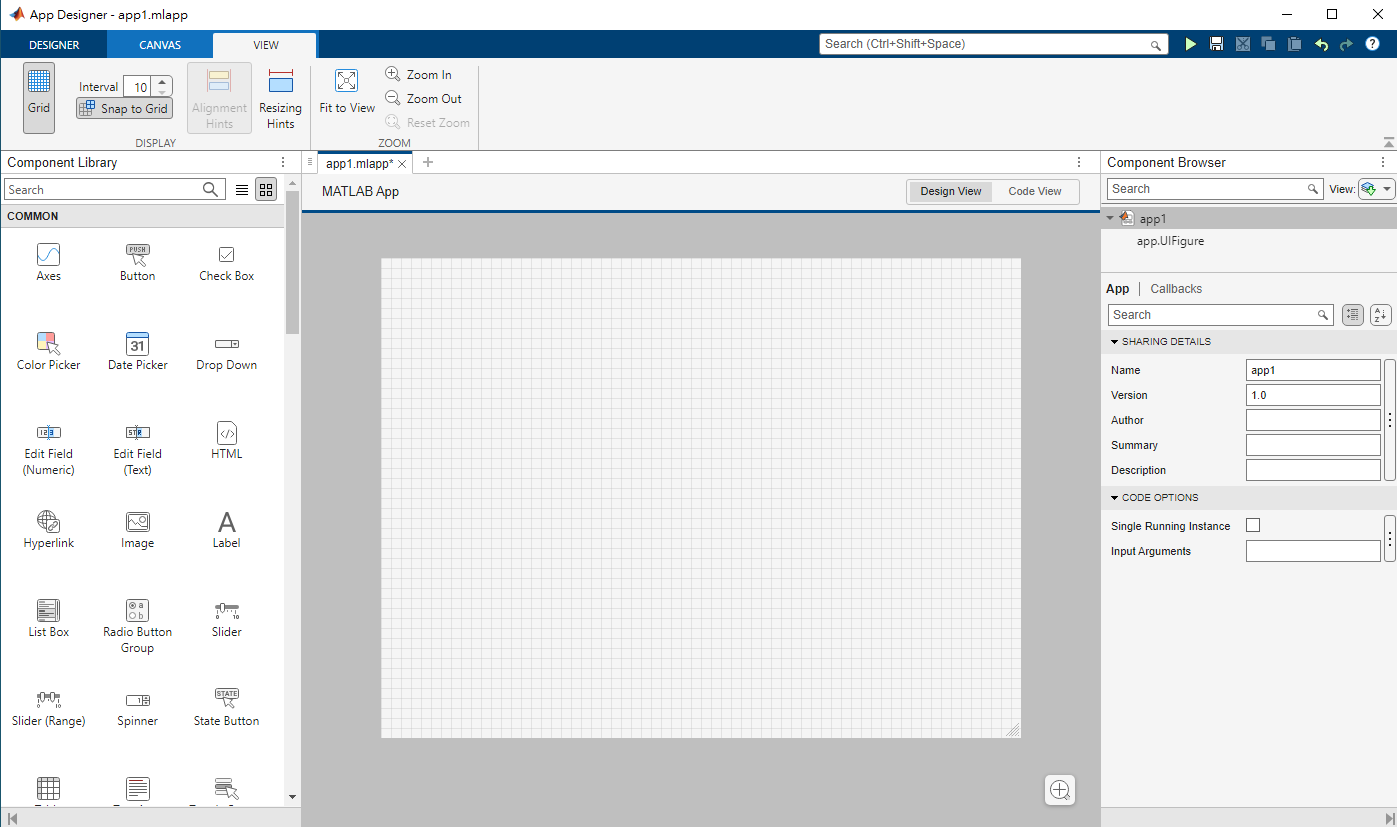Switch component library to list view
This screenshot has height=827, width=1397.
click(x=242, y=189)
